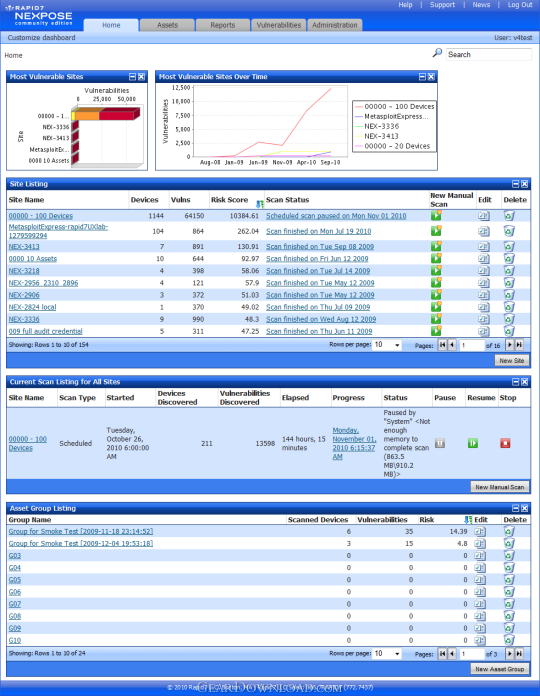Click into the Search input field

(489, 55)
